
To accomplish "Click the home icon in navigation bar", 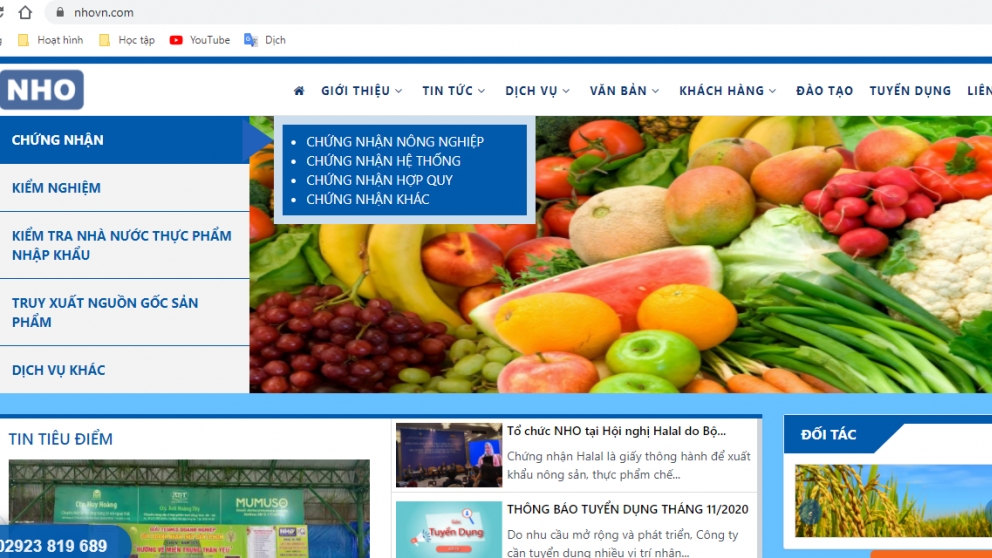I will click(299, 91).
